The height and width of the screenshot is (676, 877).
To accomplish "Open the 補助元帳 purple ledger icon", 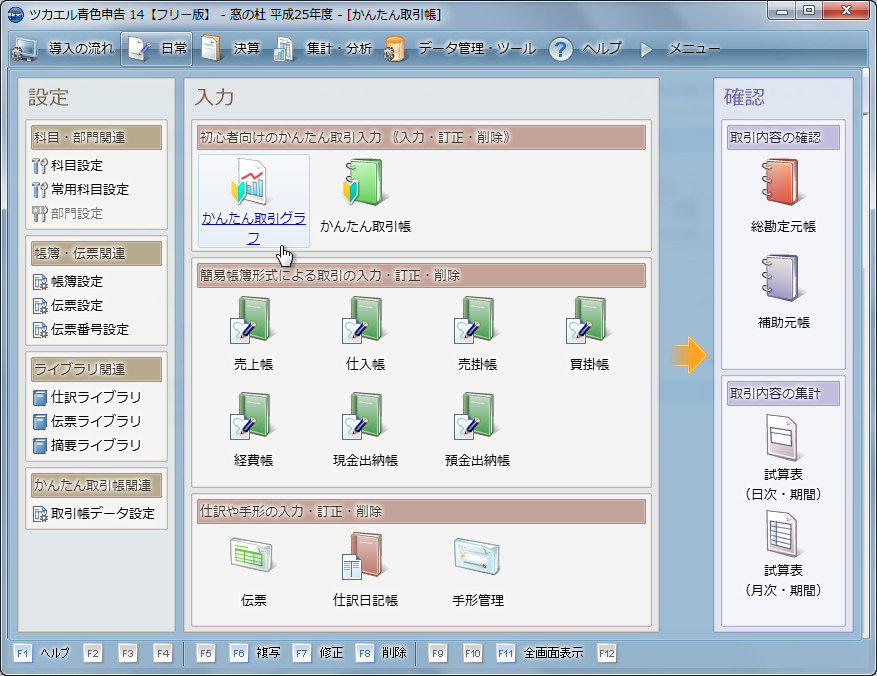I will pos(782,278).
